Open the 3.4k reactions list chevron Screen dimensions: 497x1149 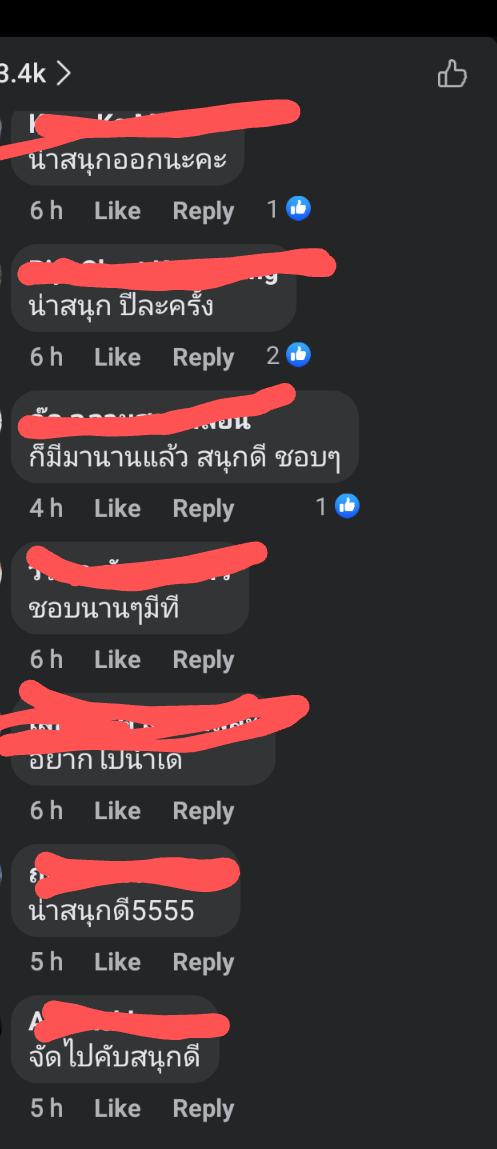(x=64, y=73)
